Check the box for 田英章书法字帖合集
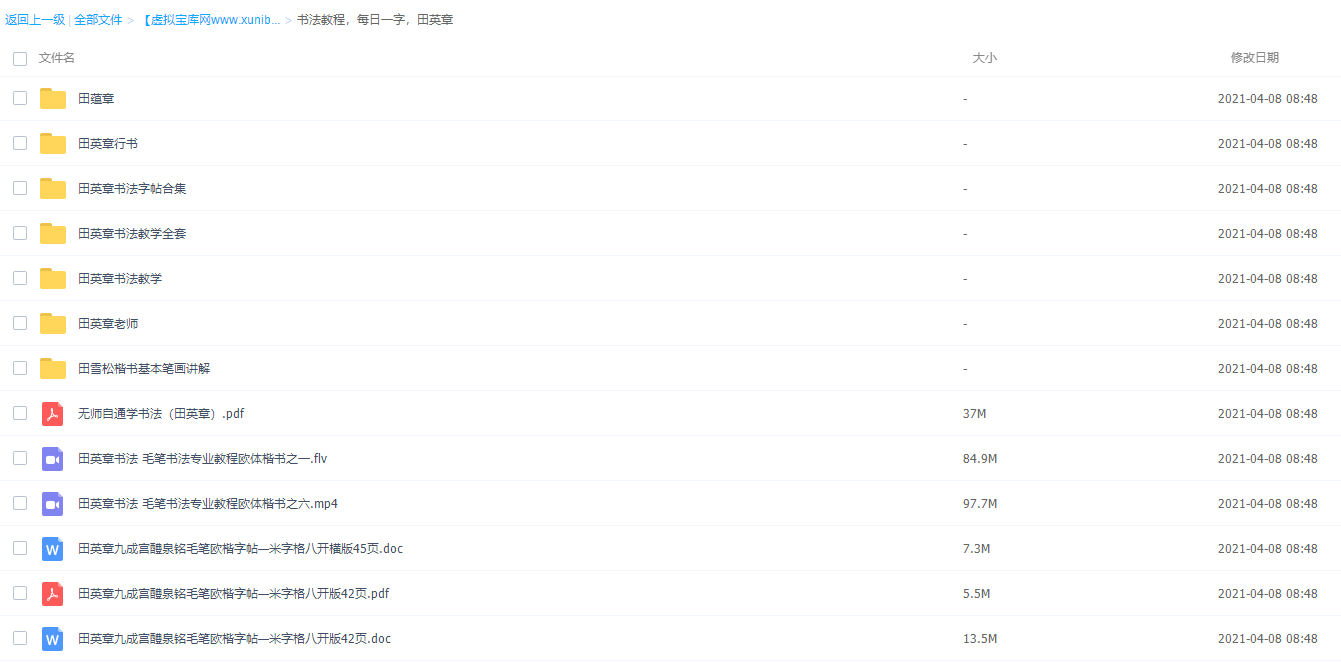This screenshot has width=1341, height=663. pyautogui.click(x=20, y=188)
